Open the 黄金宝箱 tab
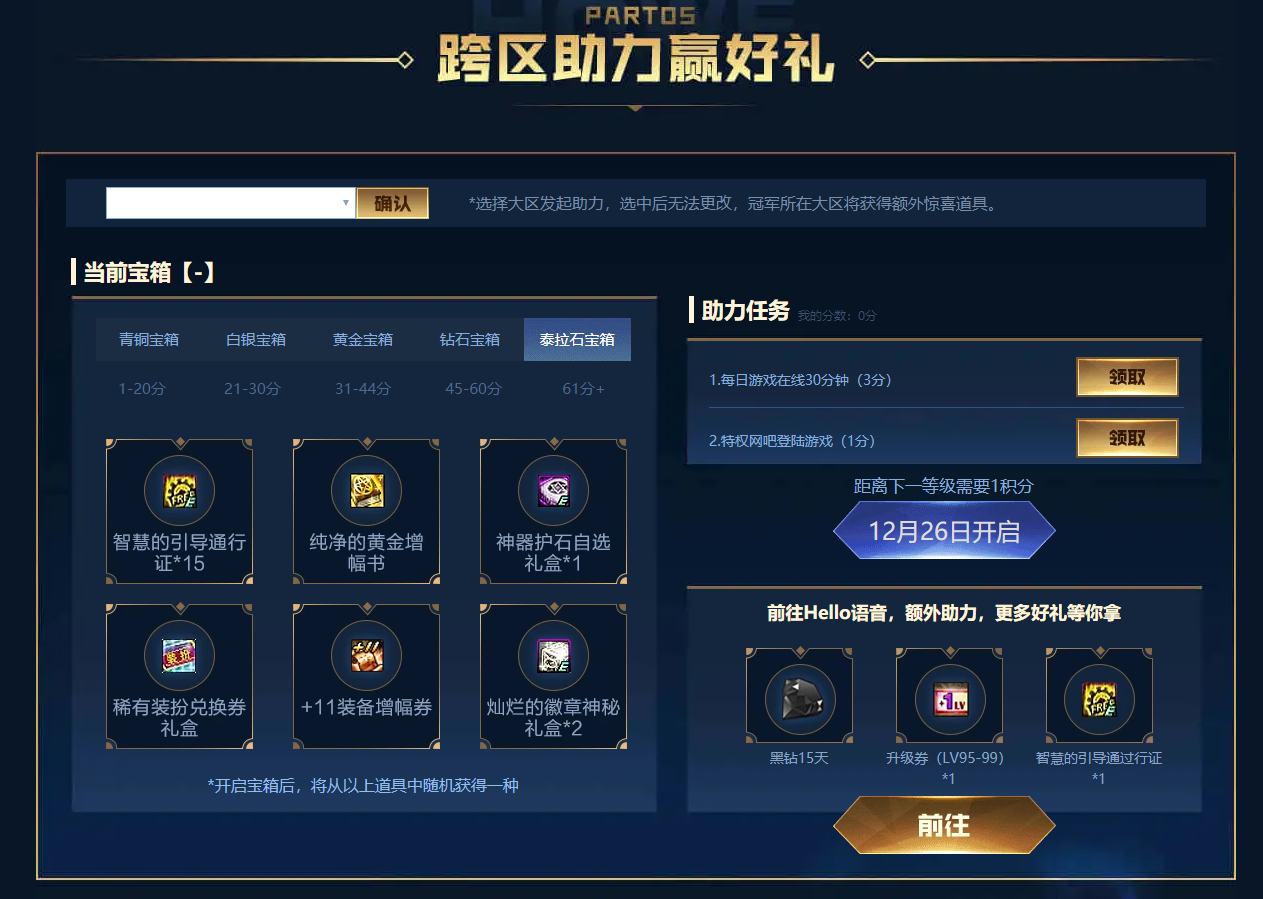The height and width of the screenshot is (899, 1263). pyautogui.click(x=363, y=339)
